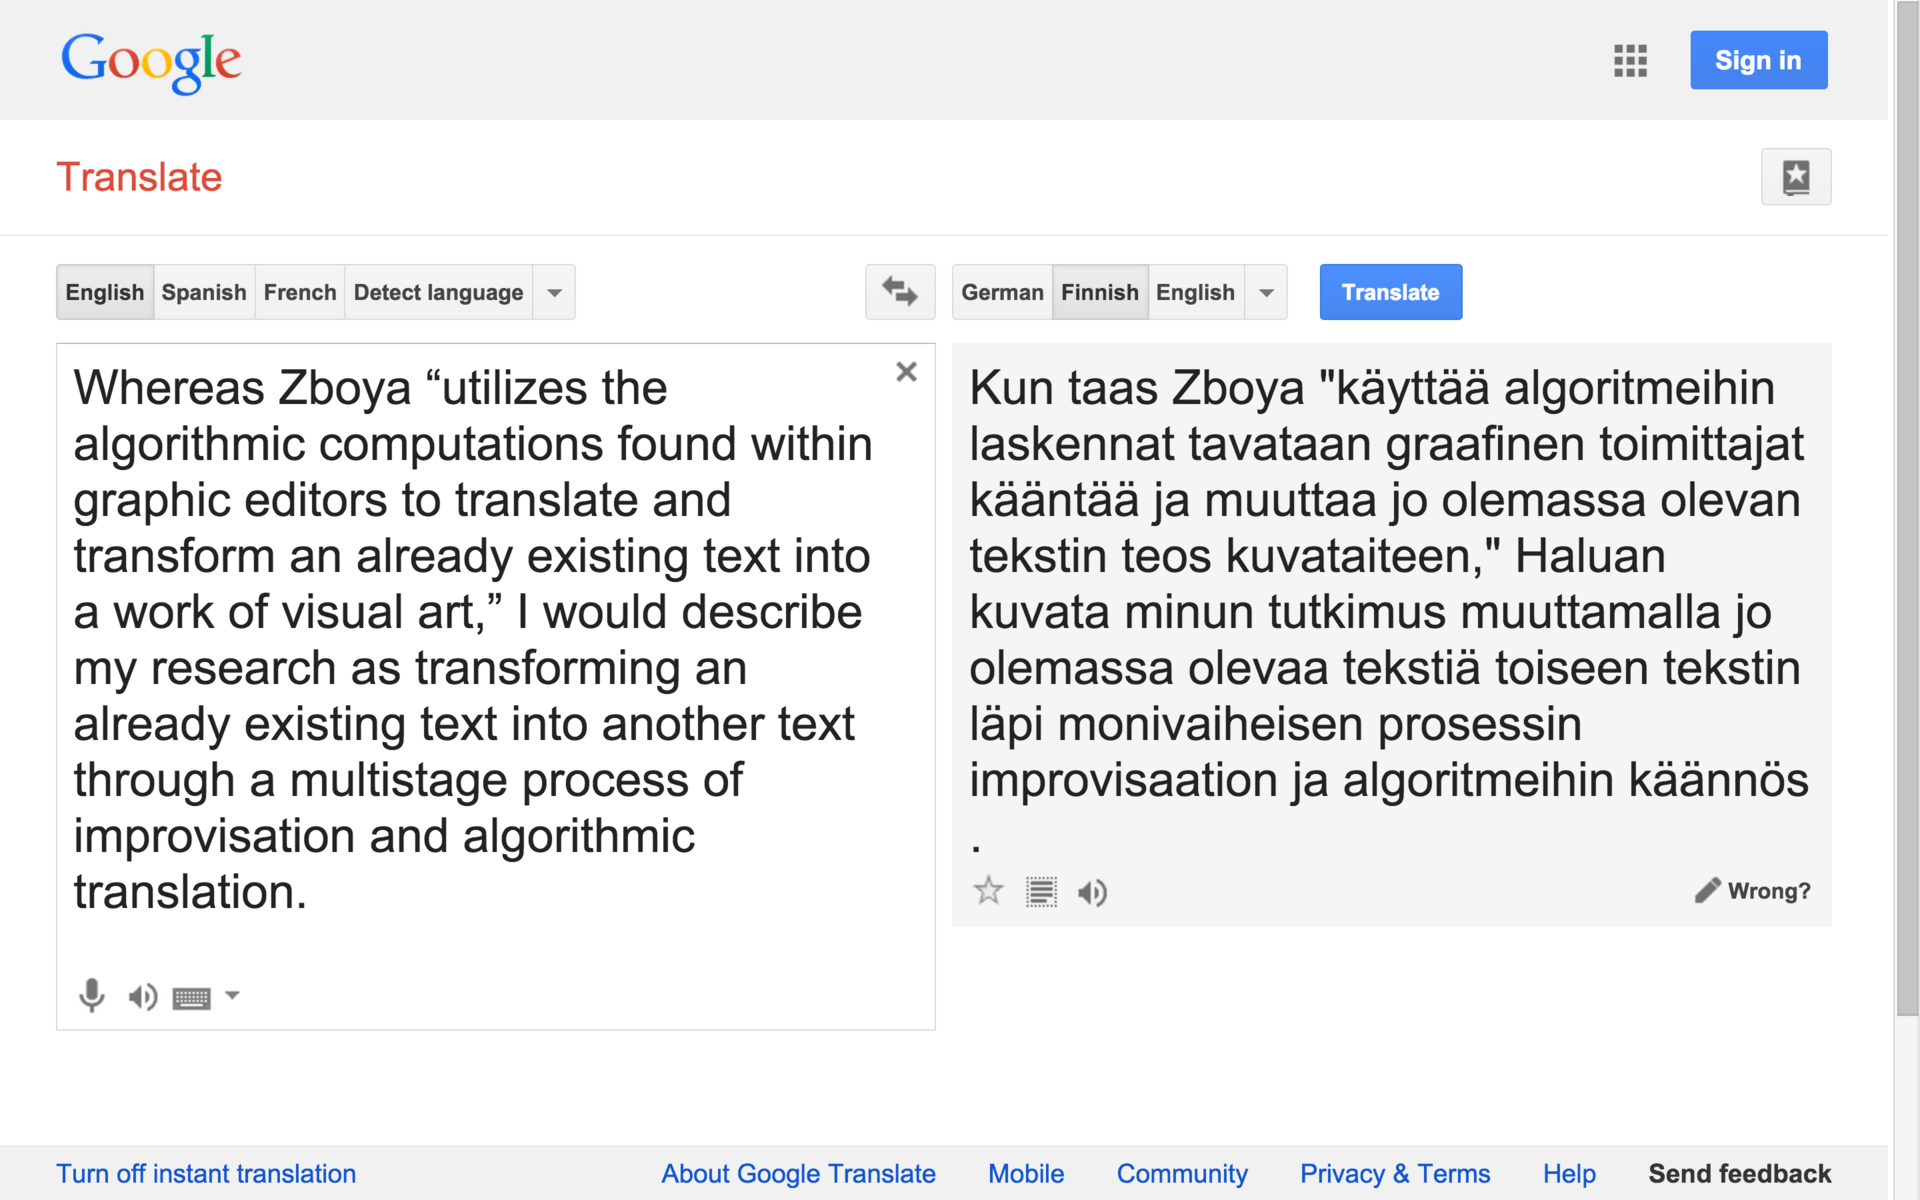
Task: Swap source and target languages
Action: click(900, 292)
